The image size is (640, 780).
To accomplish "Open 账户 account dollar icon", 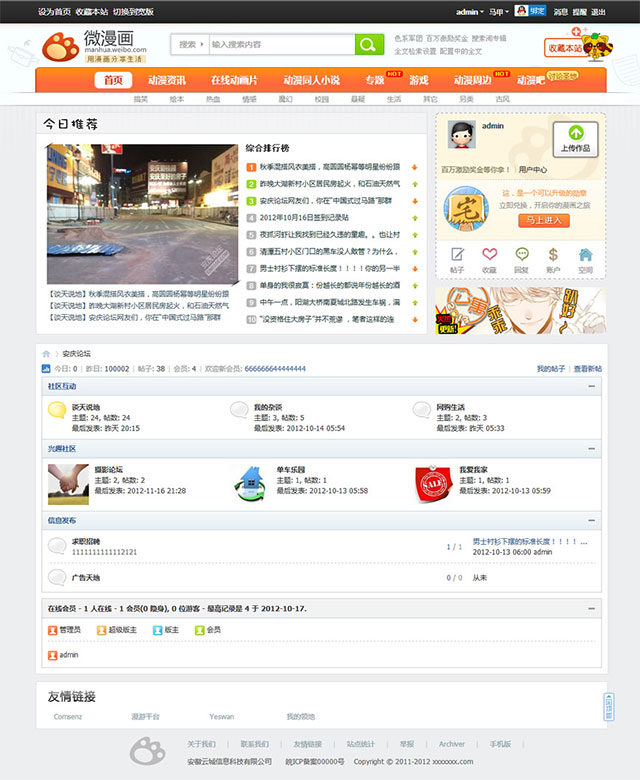I will tap(553, 255).
